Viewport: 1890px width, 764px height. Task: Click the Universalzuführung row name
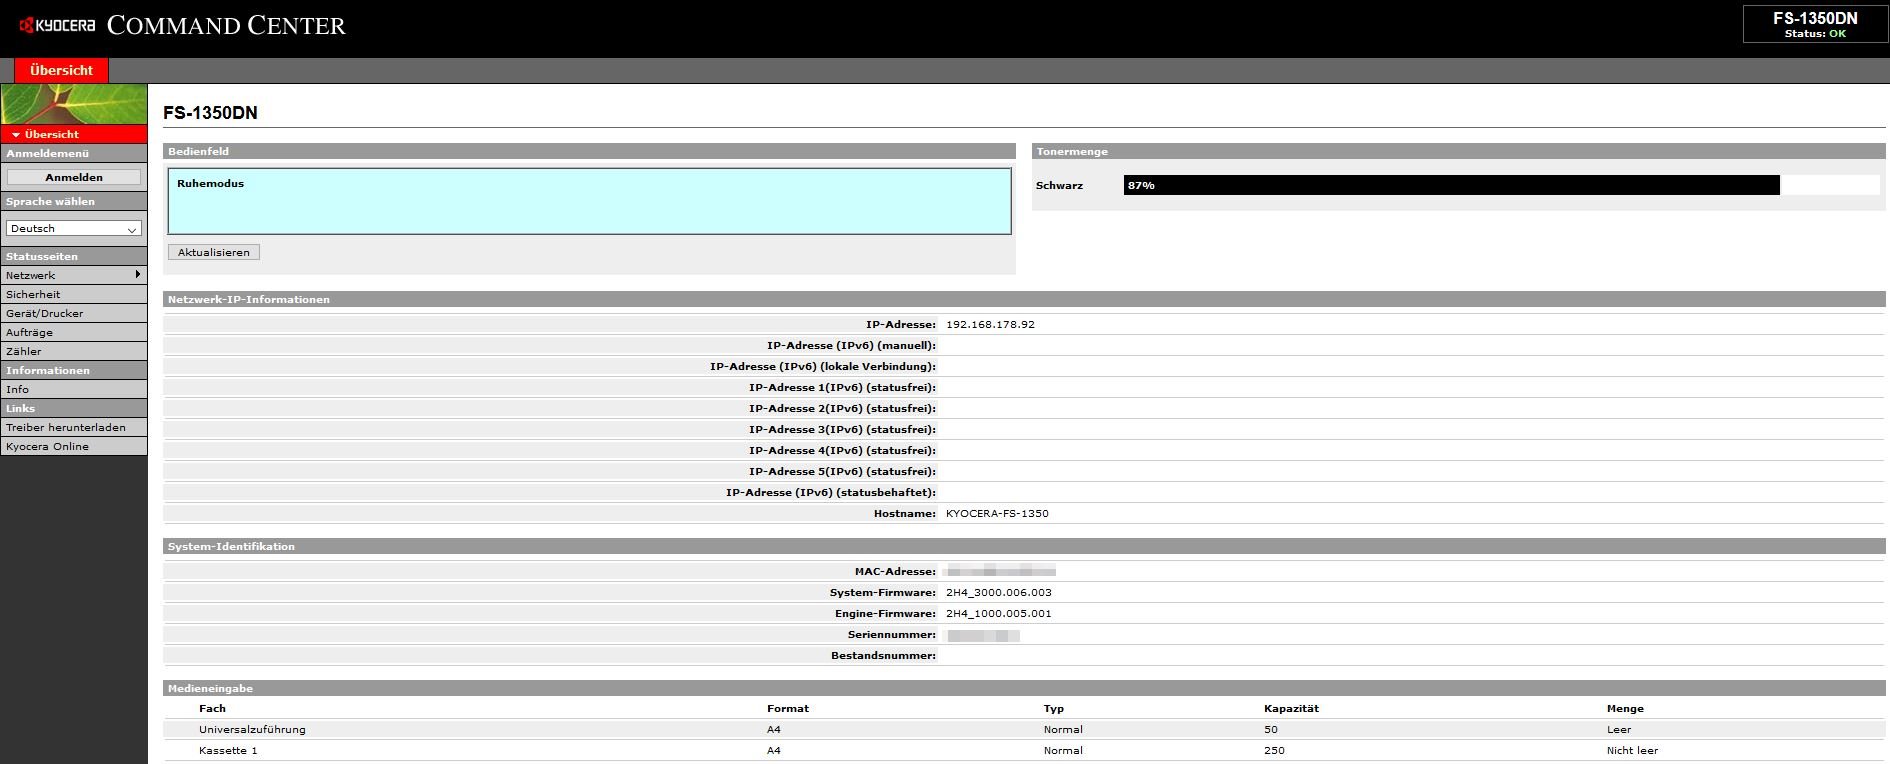(x=252, y=729)
